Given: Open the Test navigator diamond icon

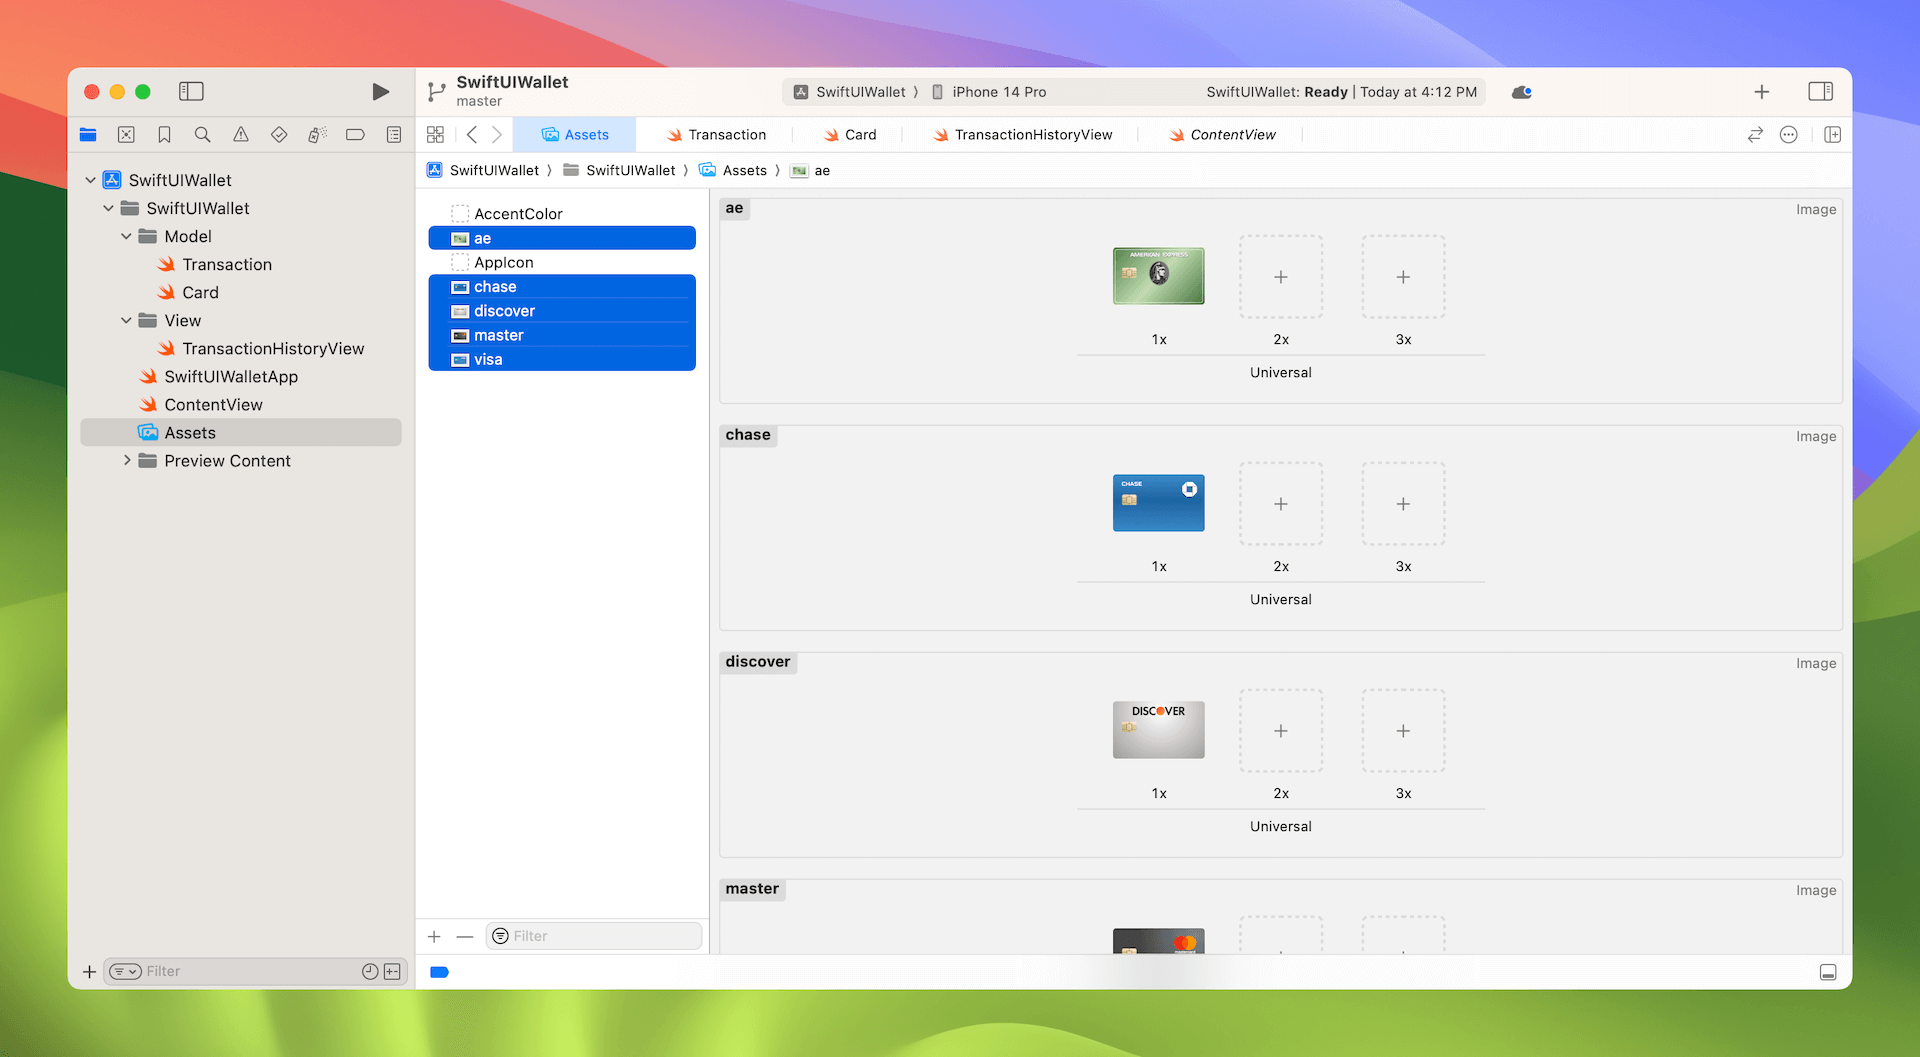Looking at the screenshot, I should (279, 135).
